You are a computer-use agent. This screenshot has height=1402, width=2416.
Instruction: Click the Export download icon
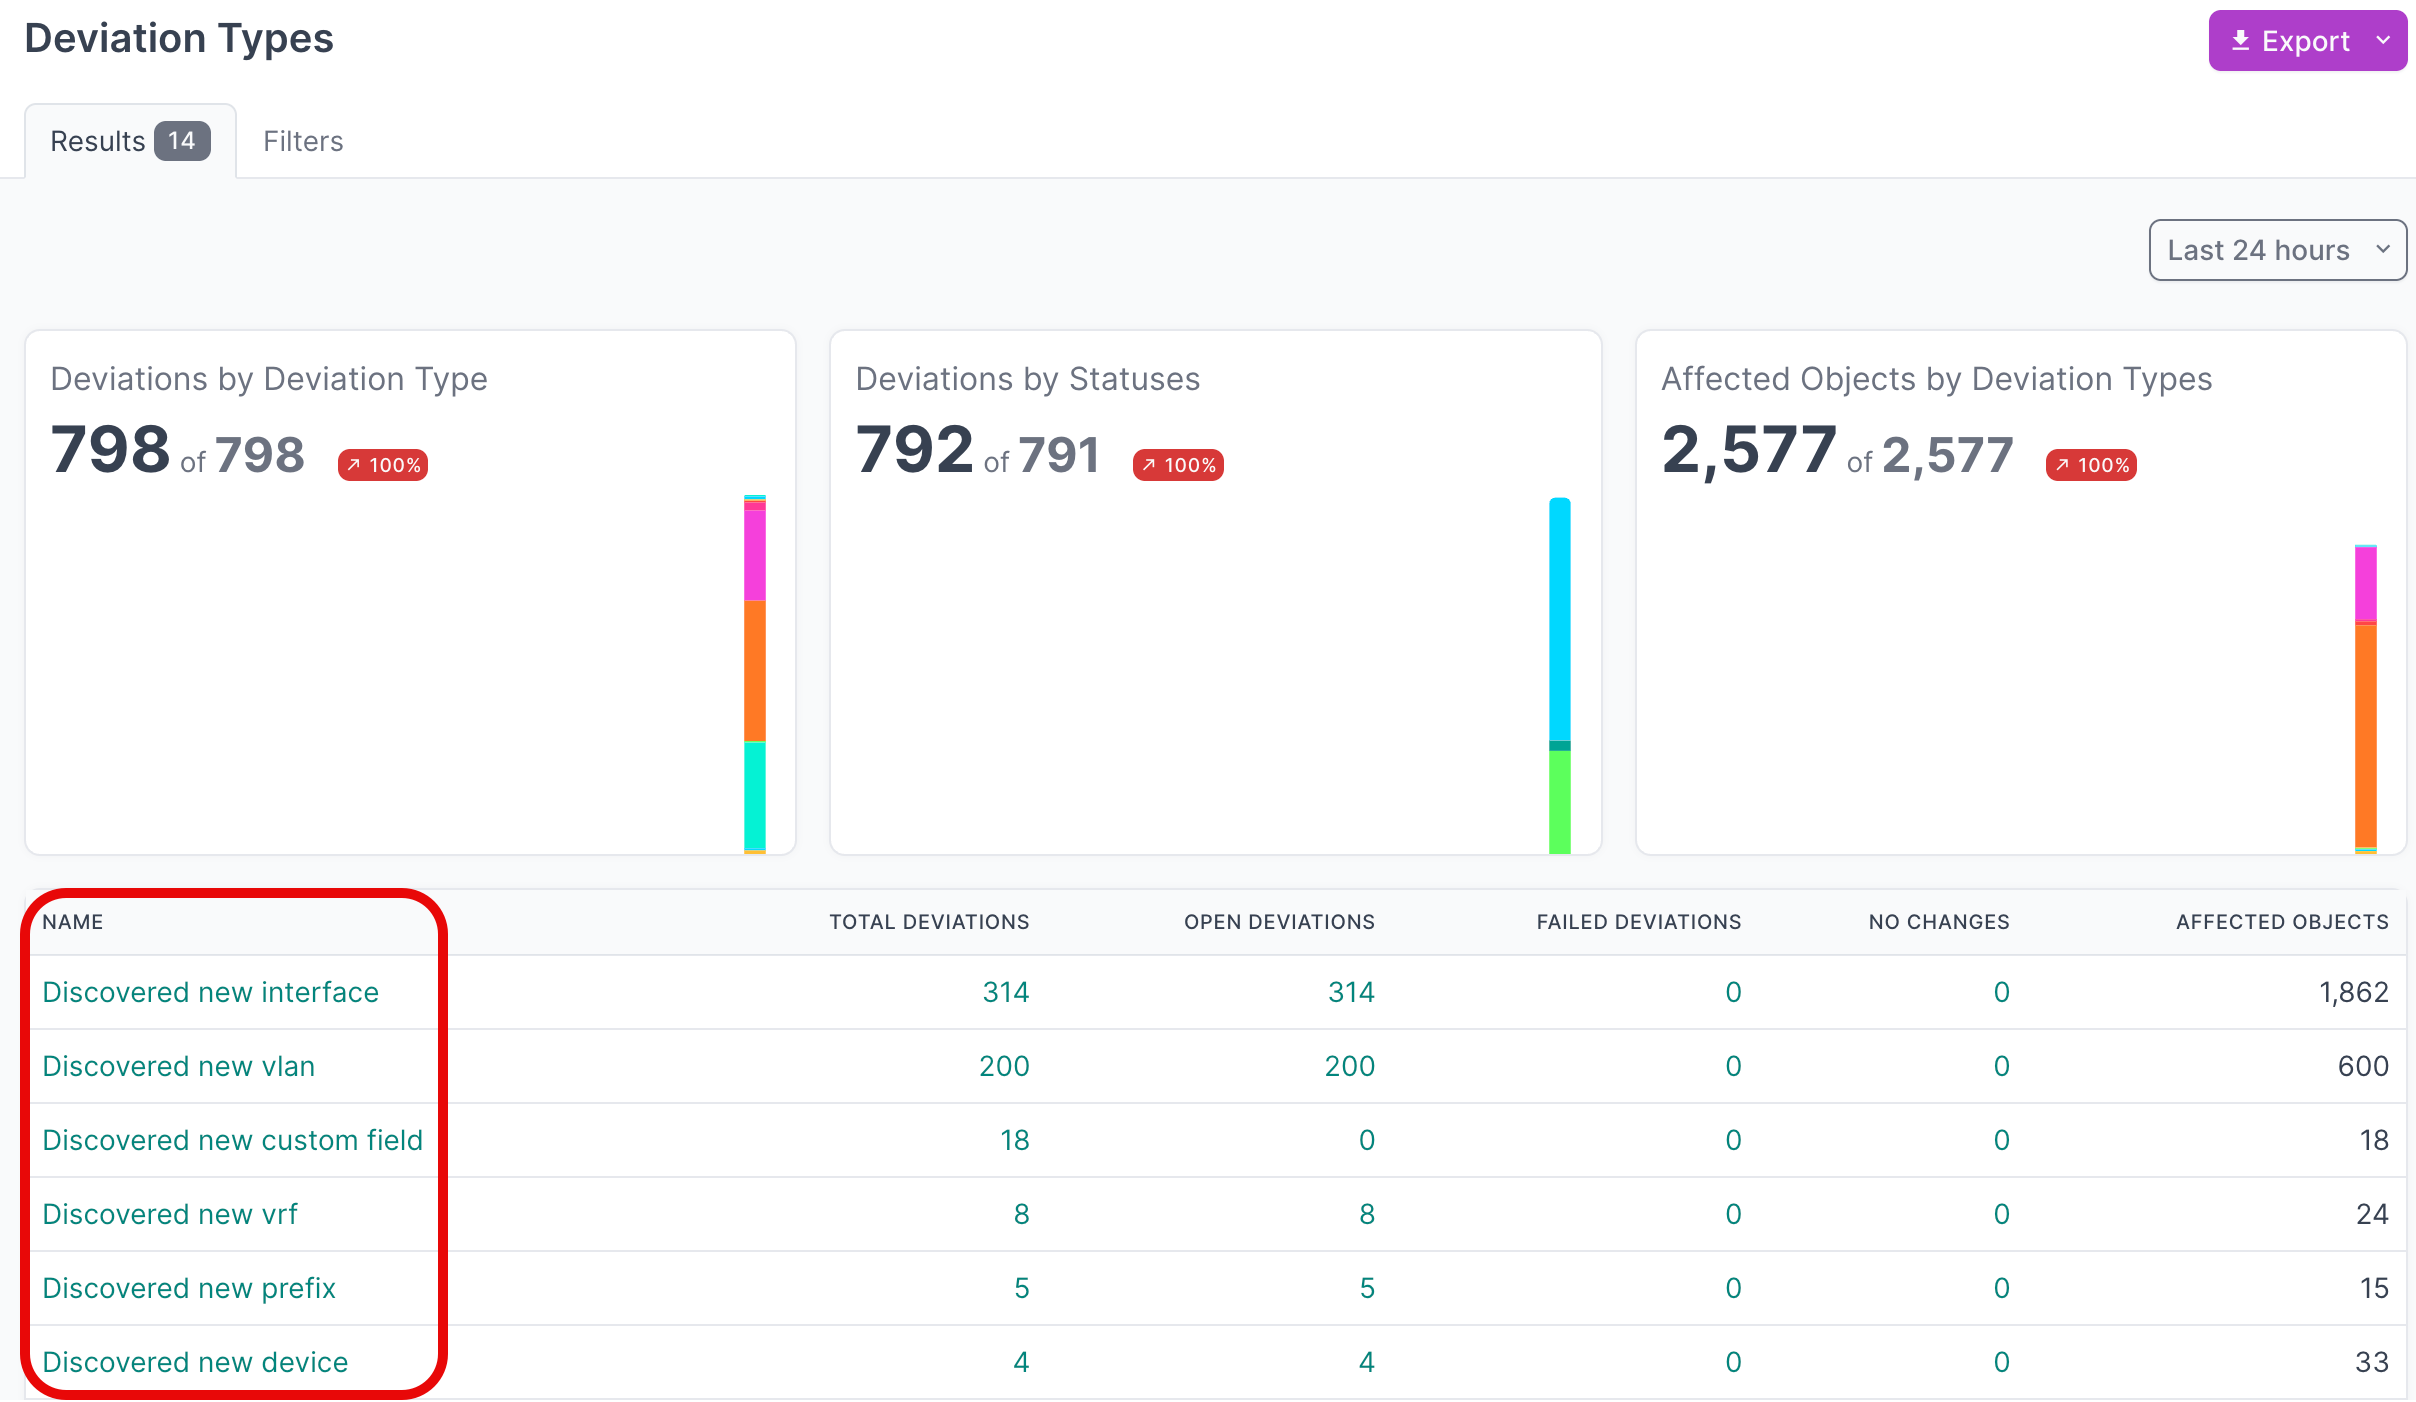pos(2241,41)
